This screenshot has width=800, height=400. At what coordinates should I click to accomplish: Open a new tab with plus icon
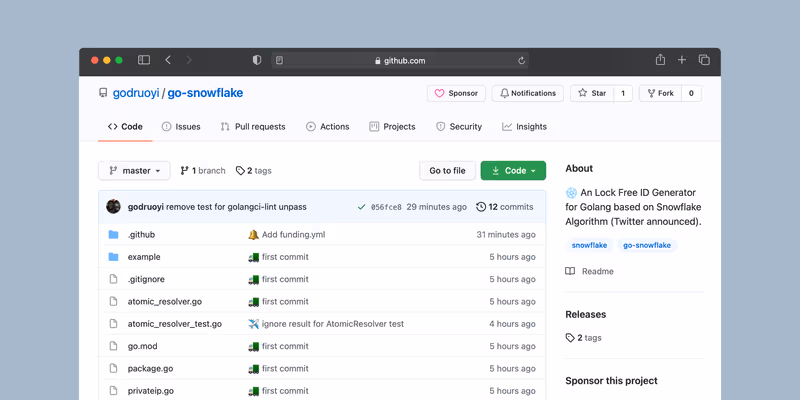[682, 60]
